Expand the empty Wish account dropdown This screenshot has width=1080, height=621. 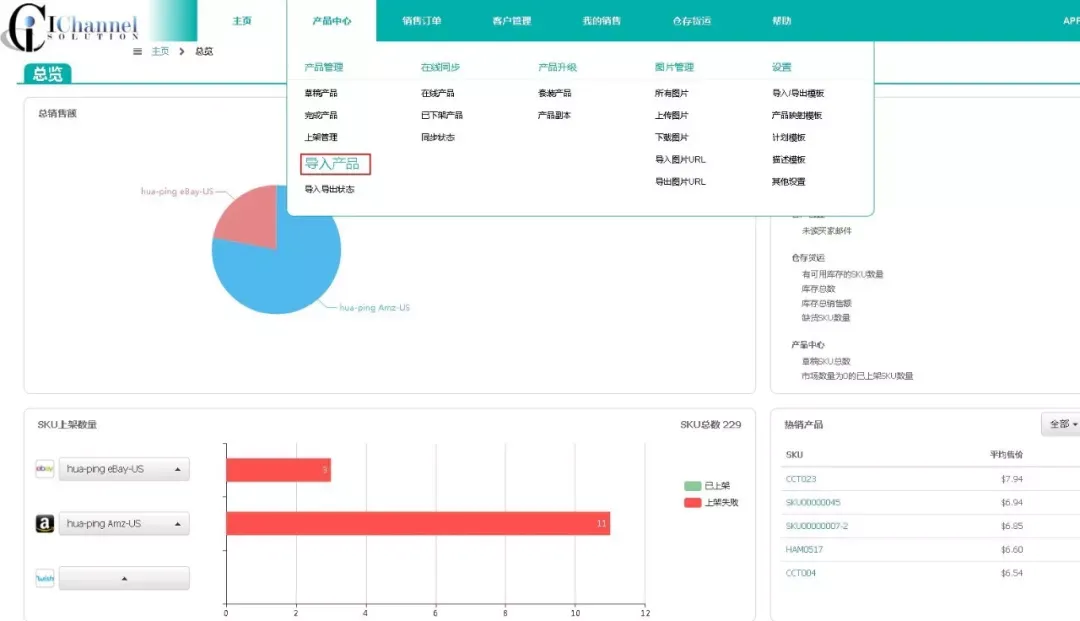tap(124, 578)
